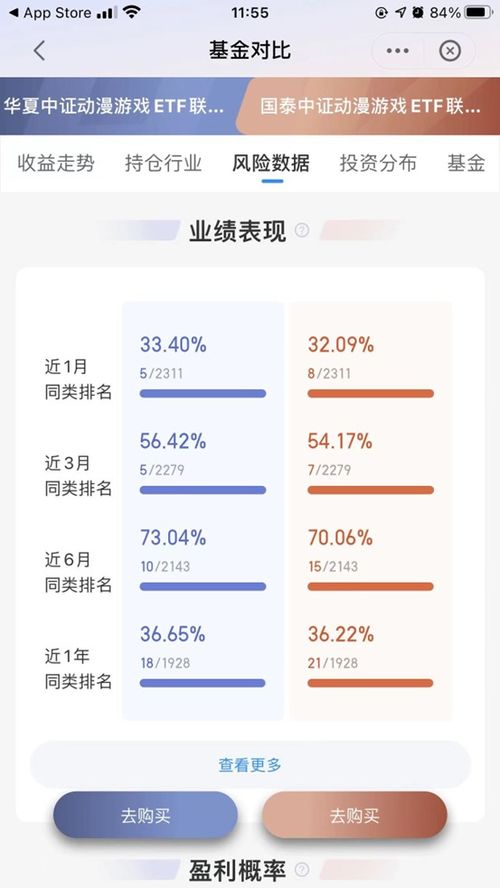Tap the back arrow icon
Viewport: 500px width, 888px height.
click(x=39, y=51)
